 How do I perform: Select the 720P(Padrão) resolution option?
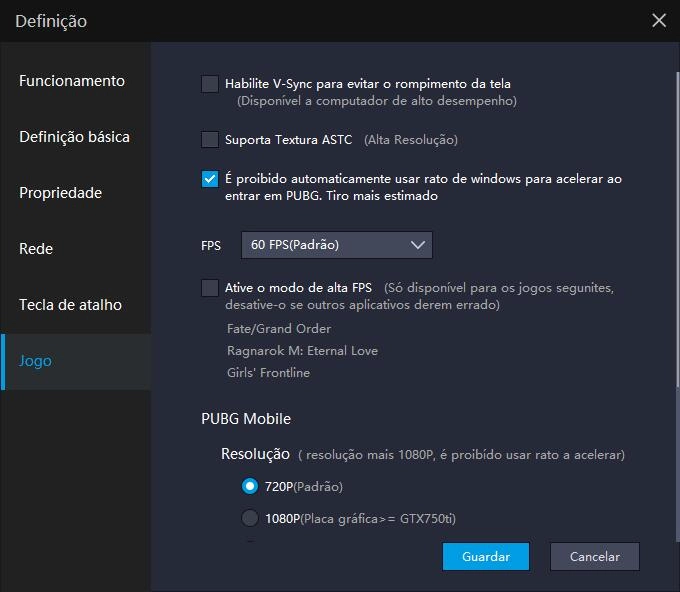point(250,487)
